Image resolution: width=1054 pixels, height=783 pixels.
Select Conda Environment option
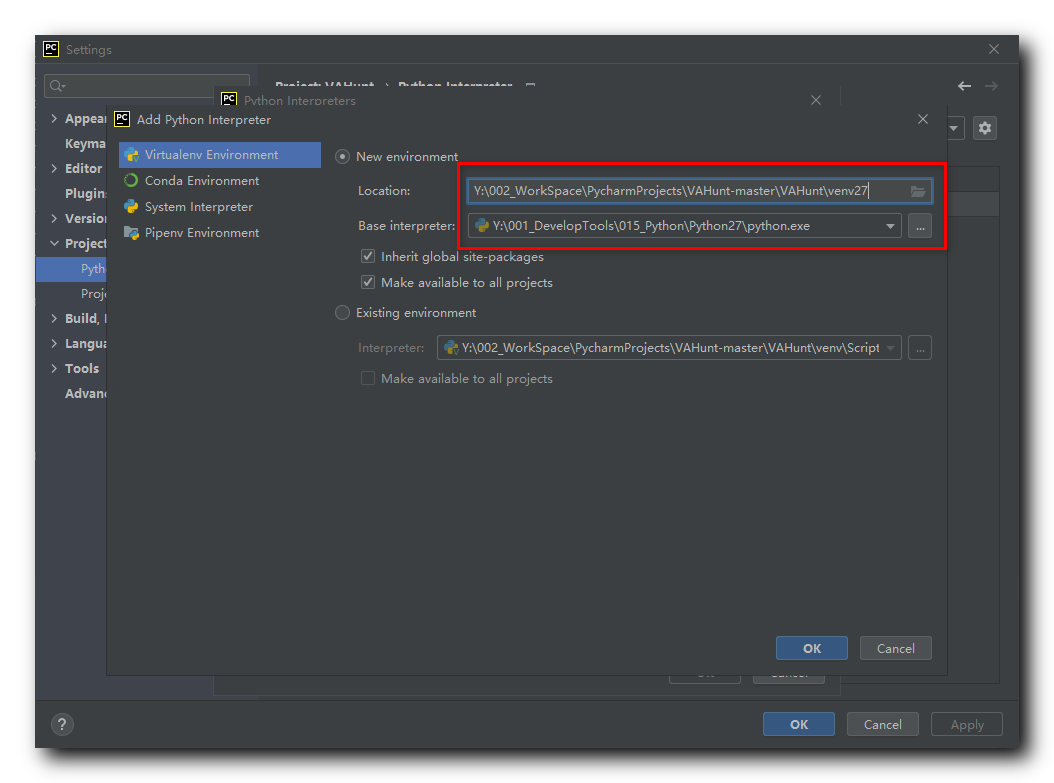(202, 181)
